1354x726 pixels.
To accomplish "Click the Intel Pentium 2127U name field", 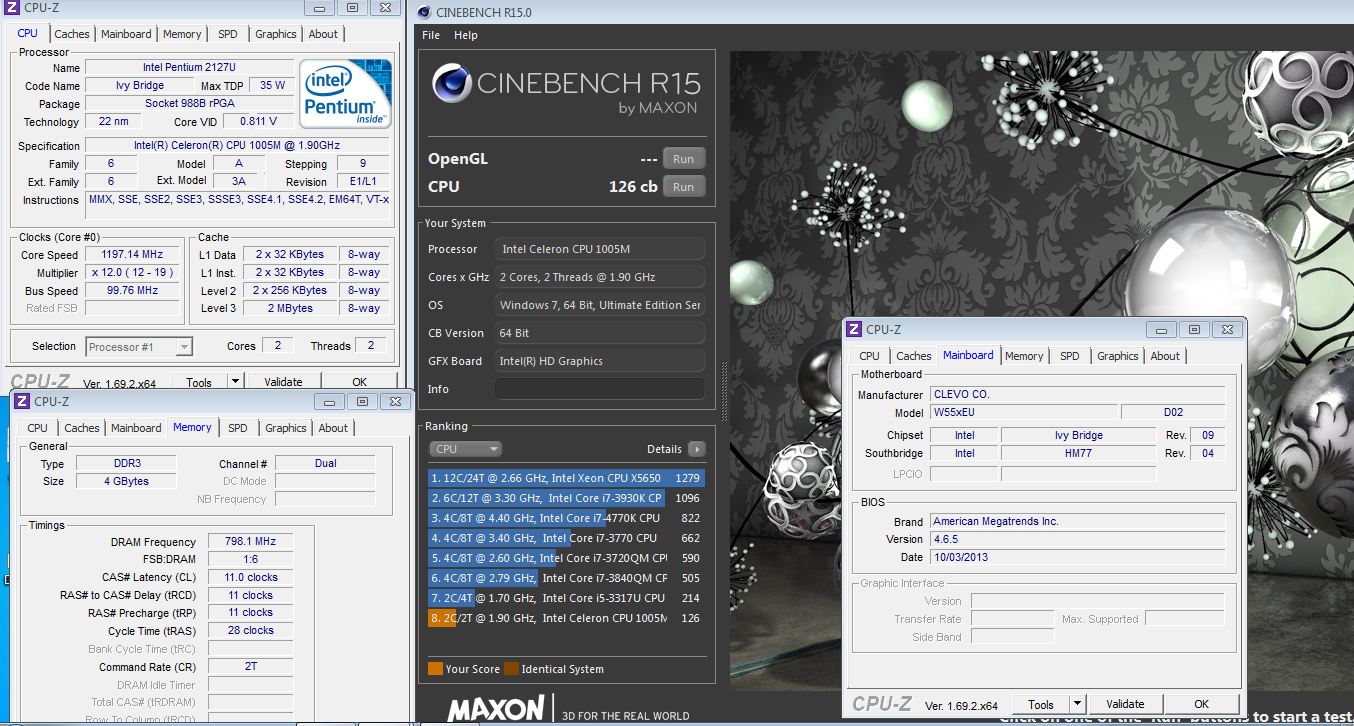I will (189, 68).
